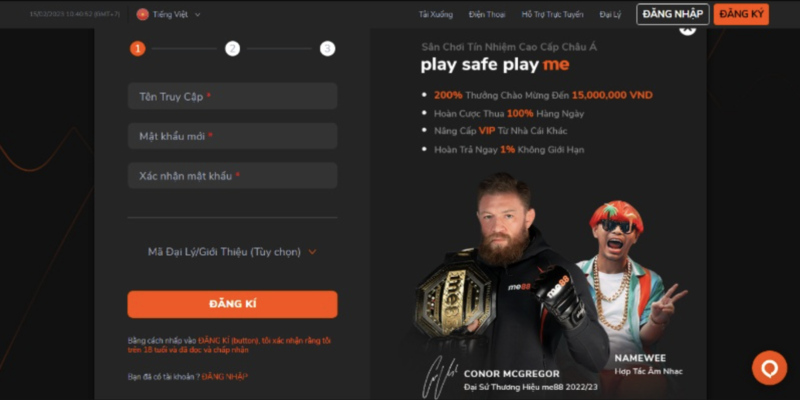
Task: Close the registration popup with X icon
Action: [687, 29]
